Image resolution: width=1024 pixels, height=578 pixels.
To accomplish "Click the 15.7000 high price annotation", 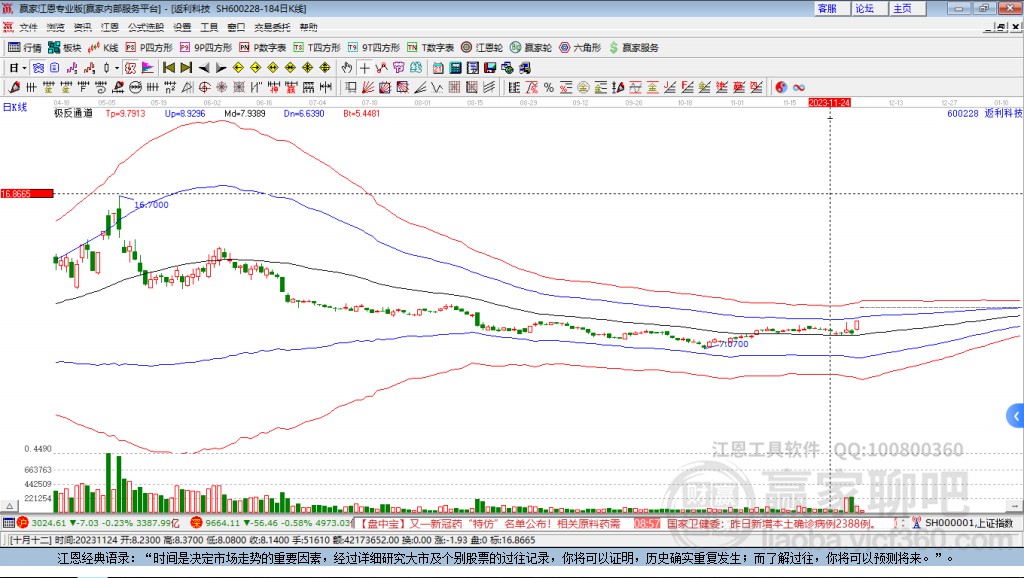I will click(152, 205).
